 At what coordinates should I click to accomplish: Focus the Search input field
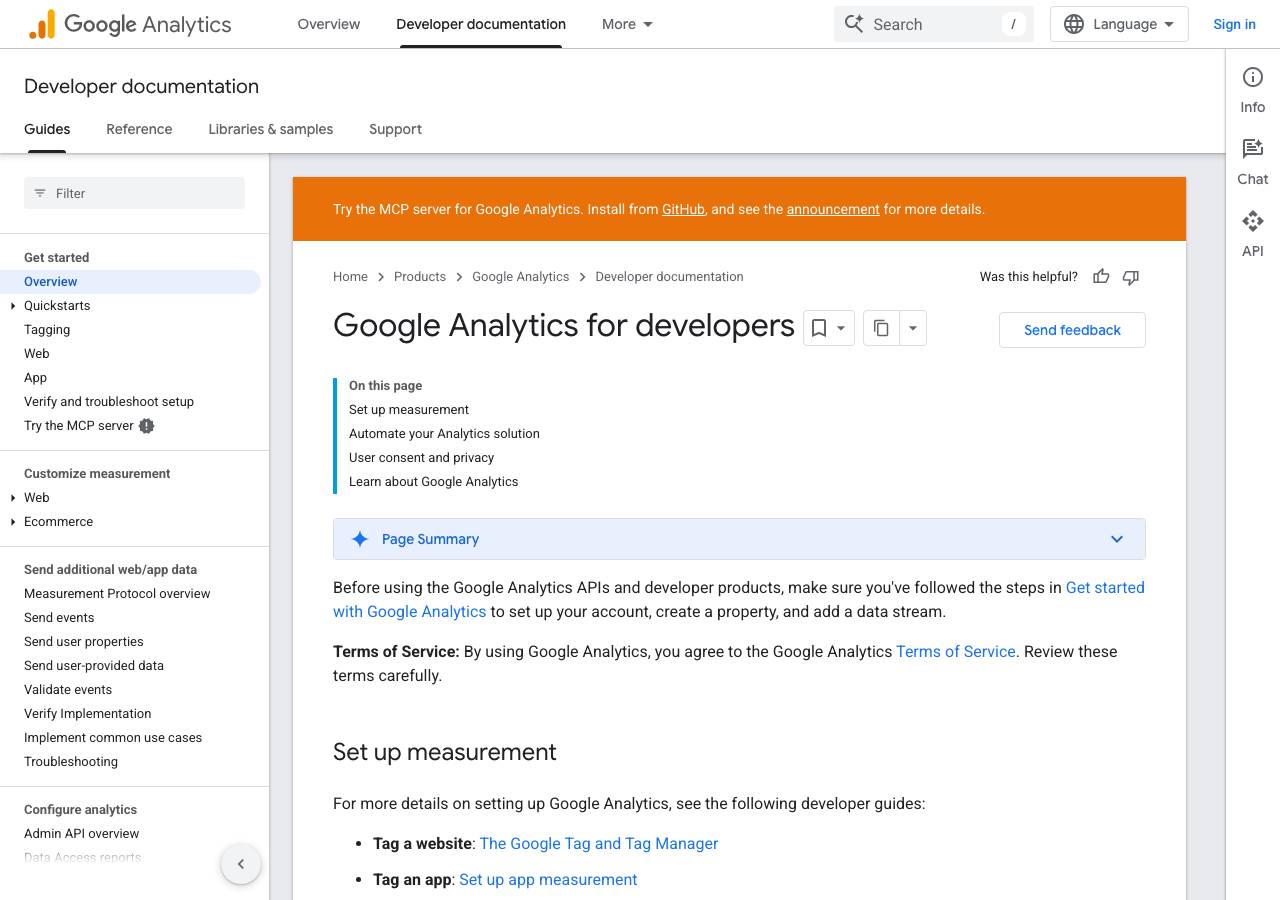click(x=933, y=24)
